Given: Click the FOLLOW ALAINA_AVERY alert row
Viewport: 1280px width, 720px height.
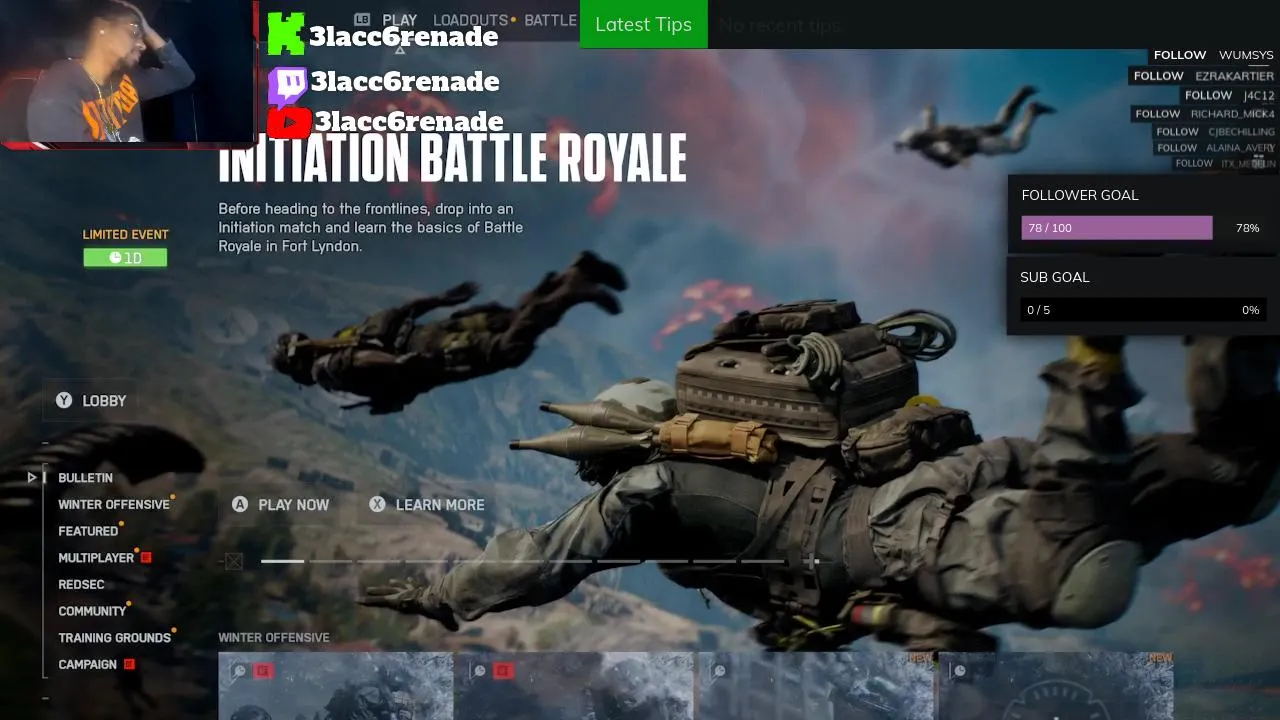Looking at the screenshot, I should [x=1215, y=148].
